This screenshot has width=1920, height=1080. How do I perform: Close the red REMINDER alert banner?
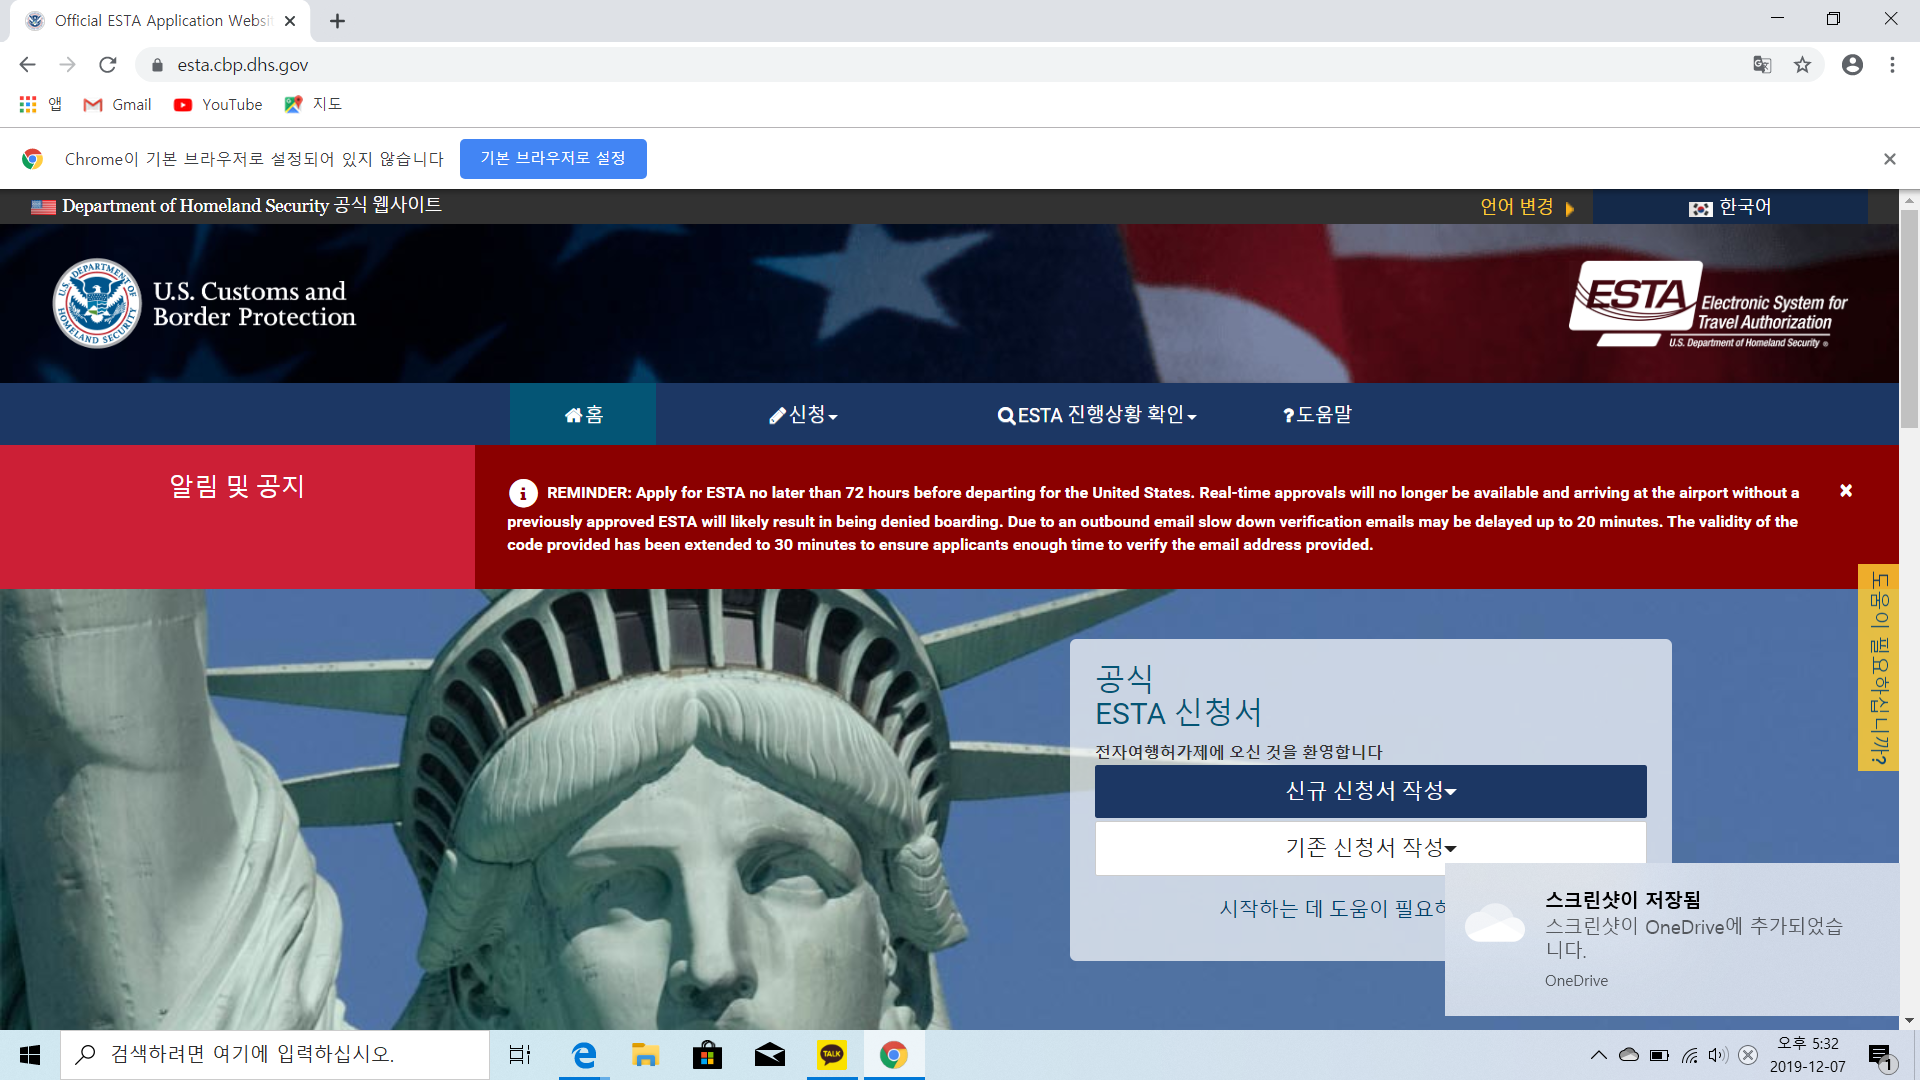pyautogui.click(x=1846, y=490)
